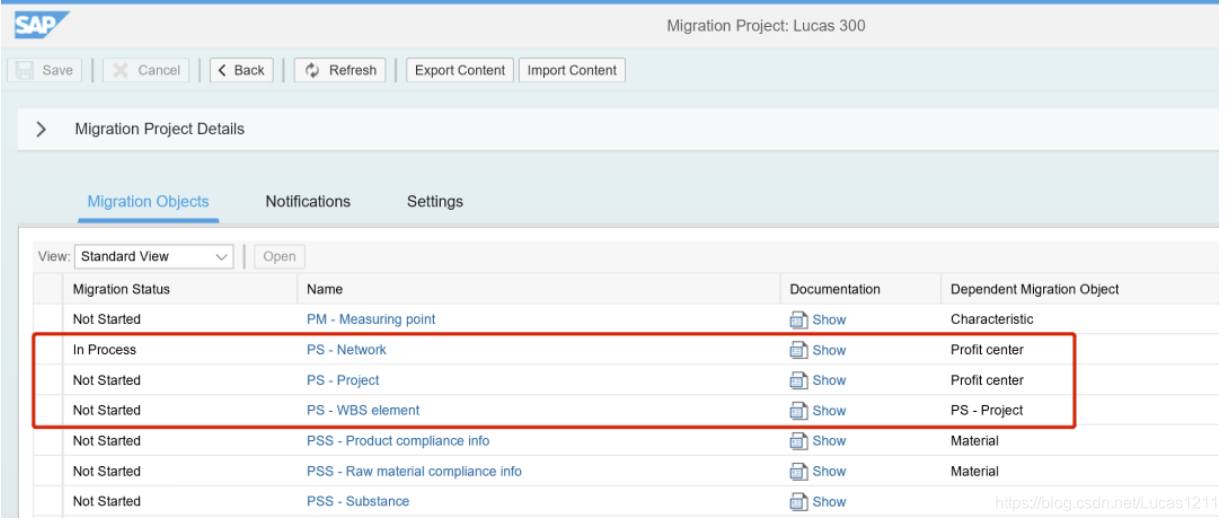Click the Refresh circular arrows icon

click(312, 70)
